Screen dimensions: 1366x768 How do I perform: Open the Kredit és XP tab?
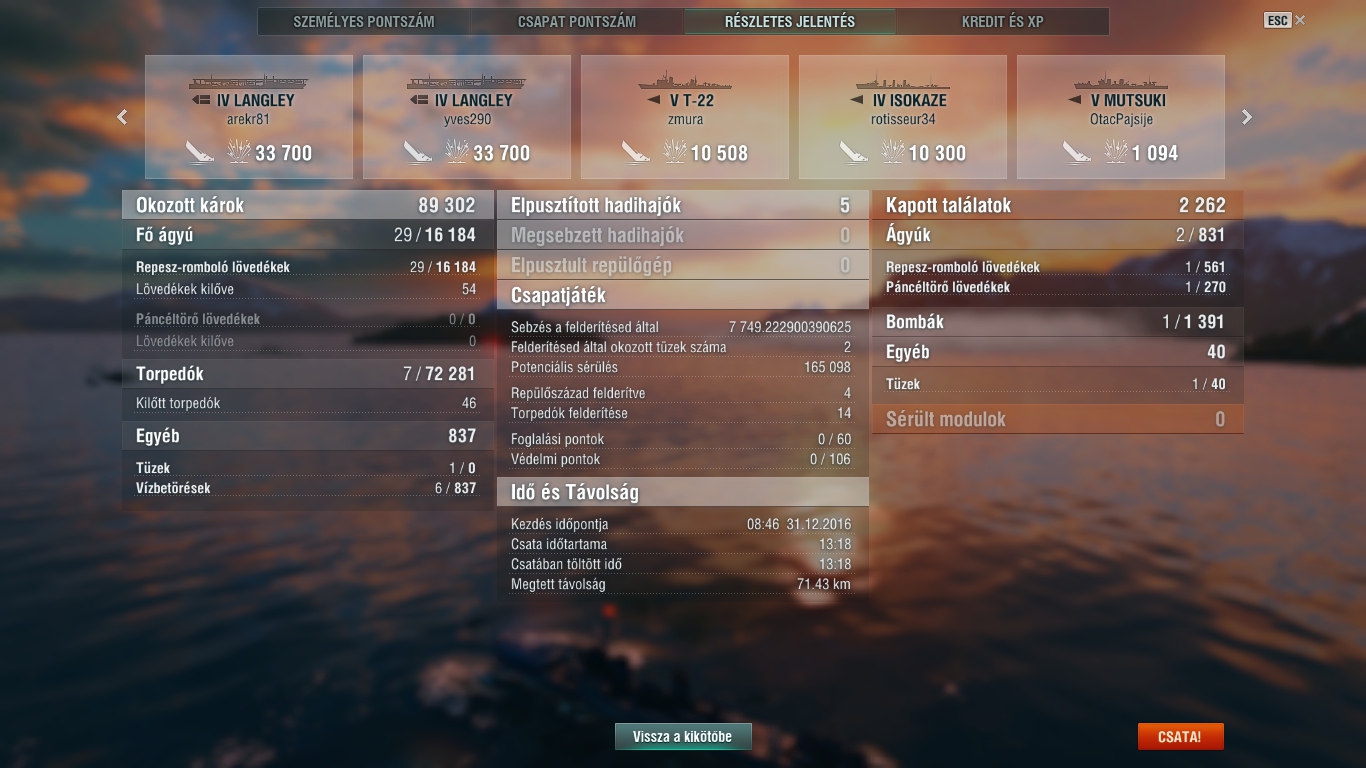(1003, 21)
